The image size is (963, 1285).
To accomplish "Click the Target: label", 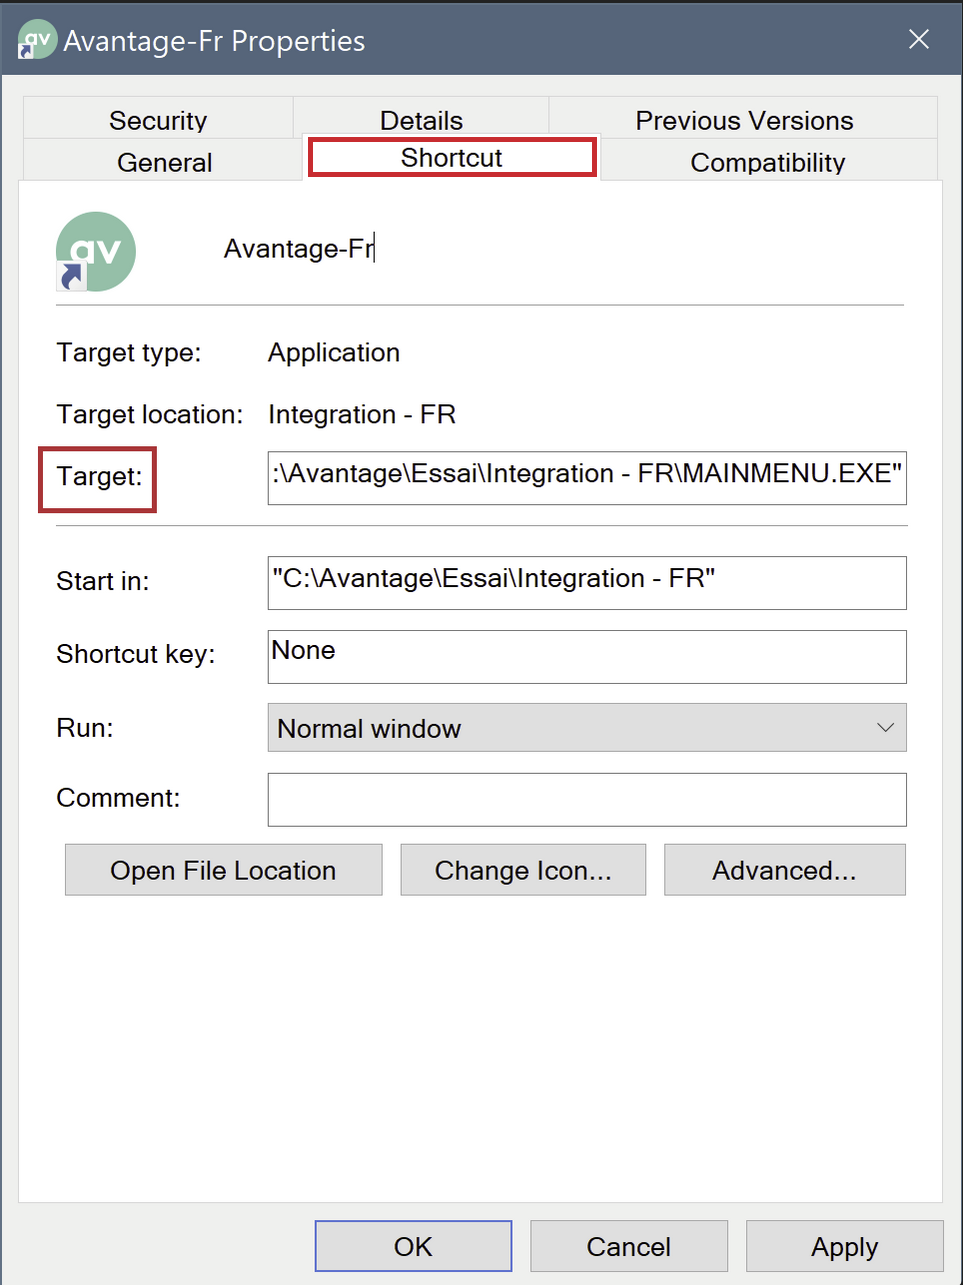I will coord(99,476).
